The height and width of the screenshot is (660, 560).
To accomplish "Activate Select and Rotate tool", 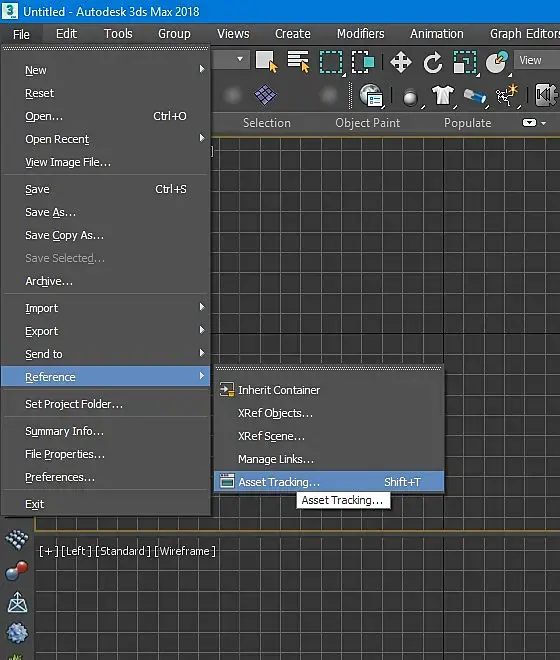I will [x=432, y=62].
